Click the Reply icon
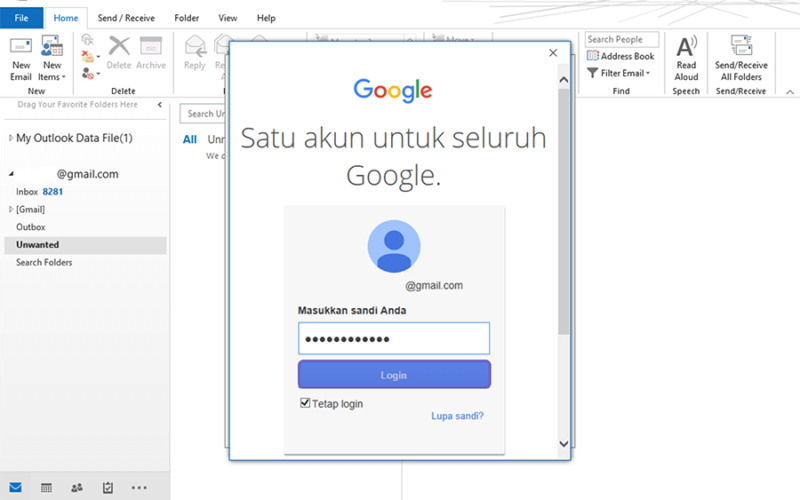This screenshot has width=800, height=500. 195,46
